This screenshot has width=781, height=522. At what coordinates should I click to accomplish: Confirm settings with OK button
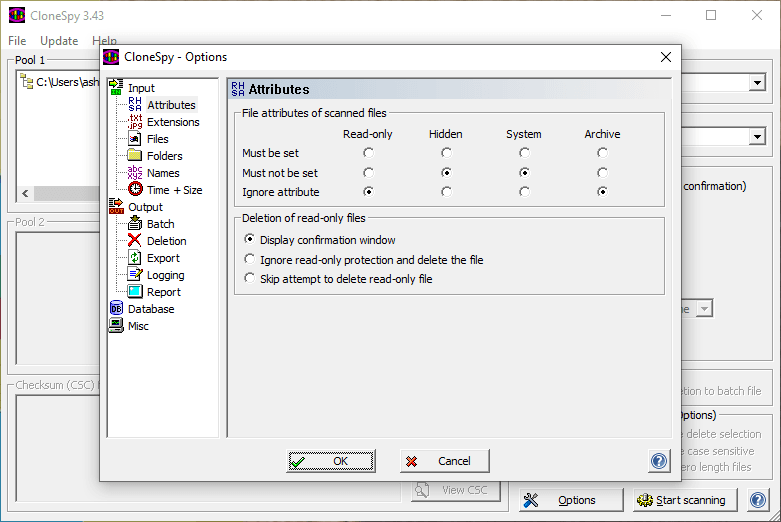tap(331, 461)
